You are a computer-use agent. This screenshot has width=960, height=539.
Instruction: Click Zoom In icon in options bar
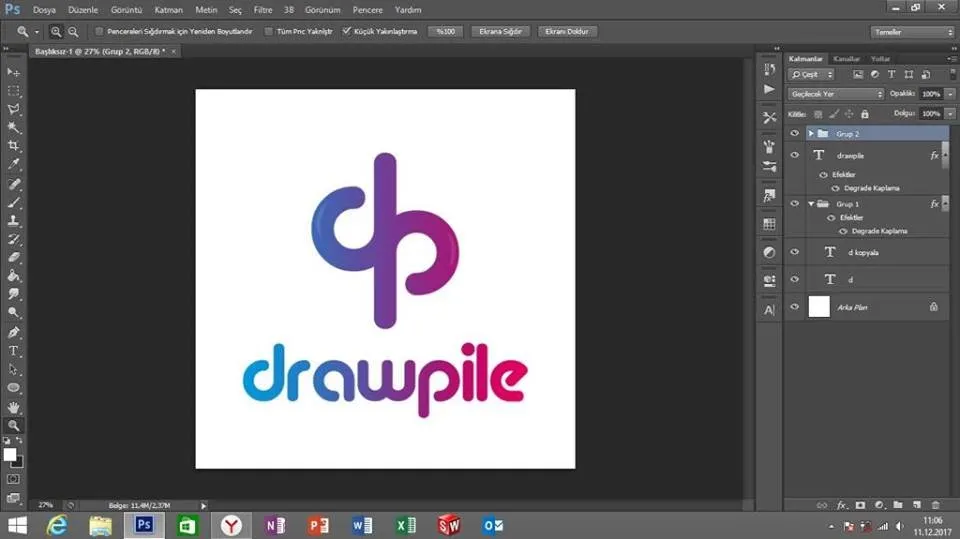click(x=56, y=31)
